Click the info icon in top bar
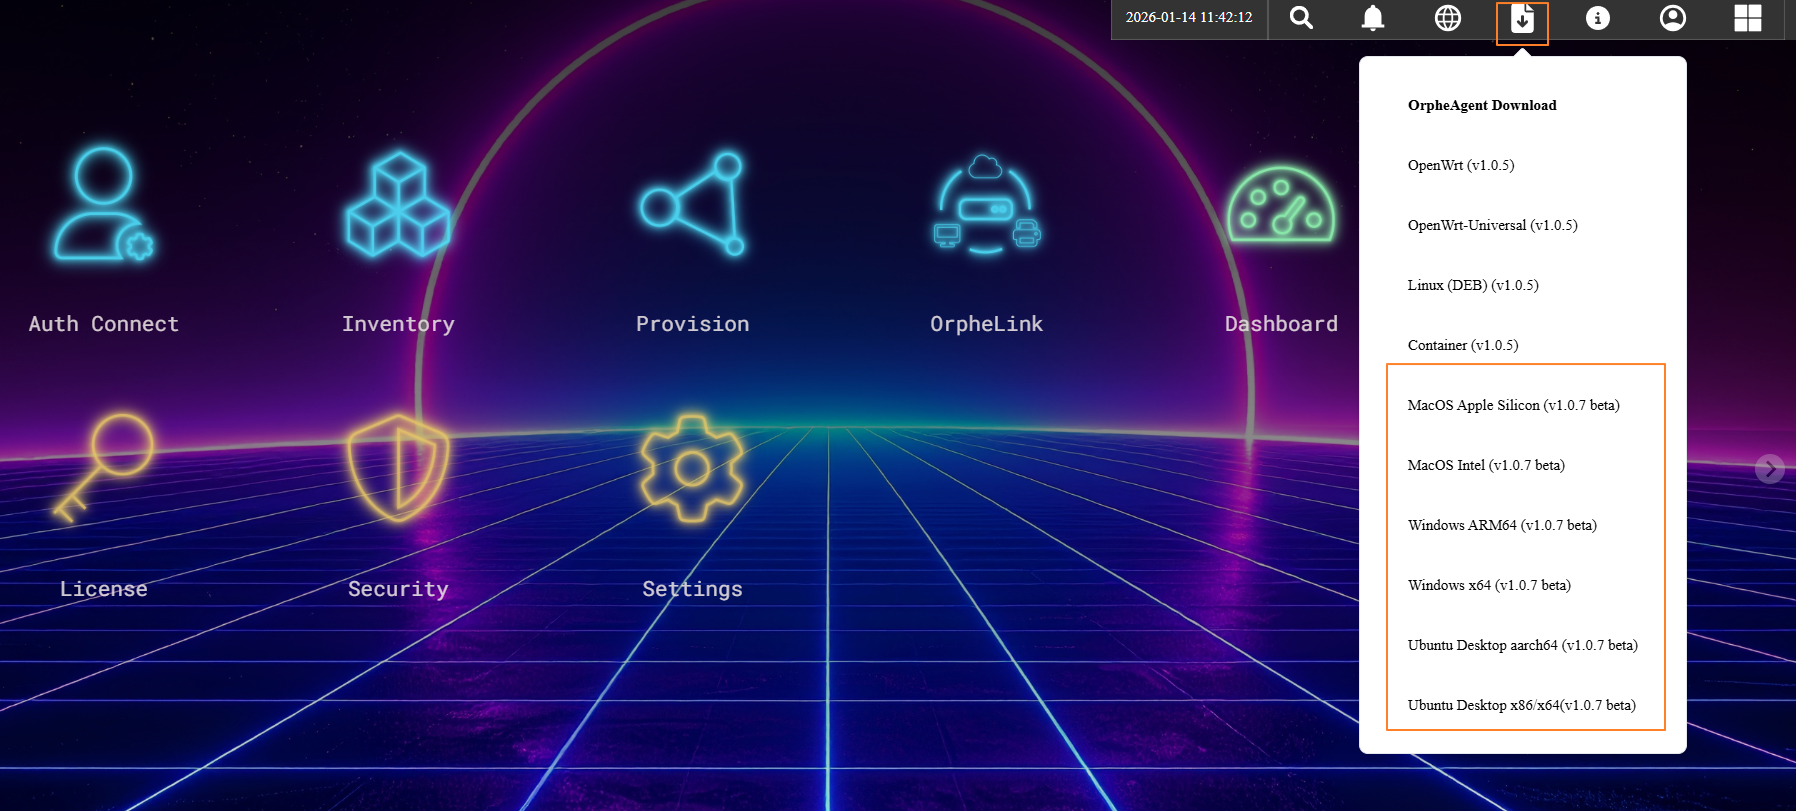 tap(1597, 18)
